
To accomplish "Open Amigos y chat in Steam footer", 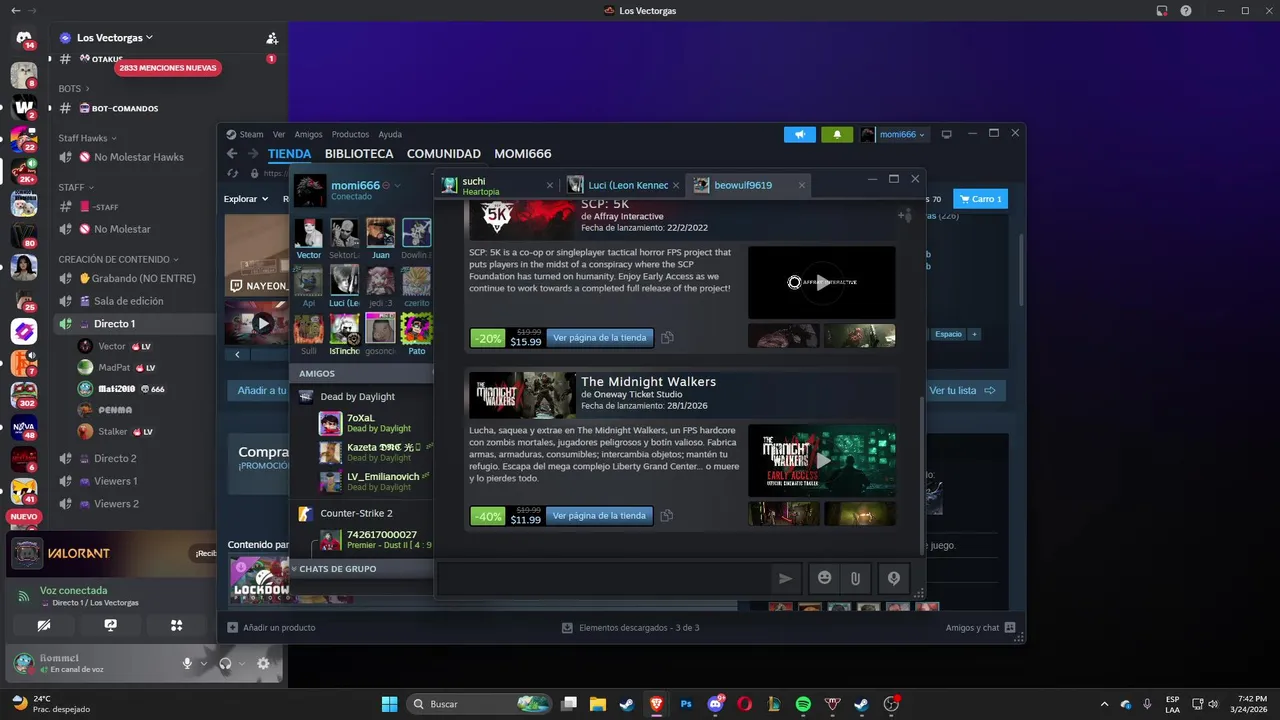I will coord(981,628).
